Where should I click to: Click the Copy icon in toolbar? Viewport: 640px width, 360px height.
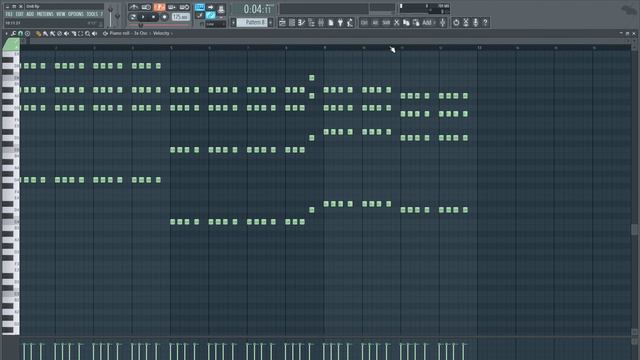click(406, 22)
